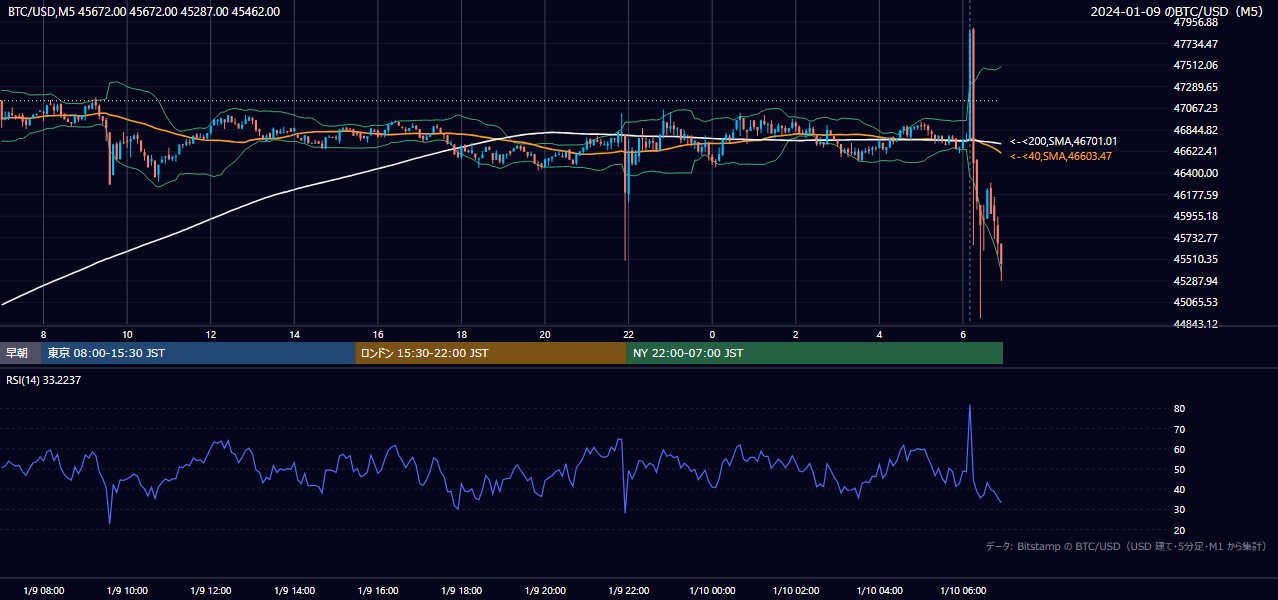
Task: Click the RSI(14) 33.2237 indicator label
Action: coord(44,380)
